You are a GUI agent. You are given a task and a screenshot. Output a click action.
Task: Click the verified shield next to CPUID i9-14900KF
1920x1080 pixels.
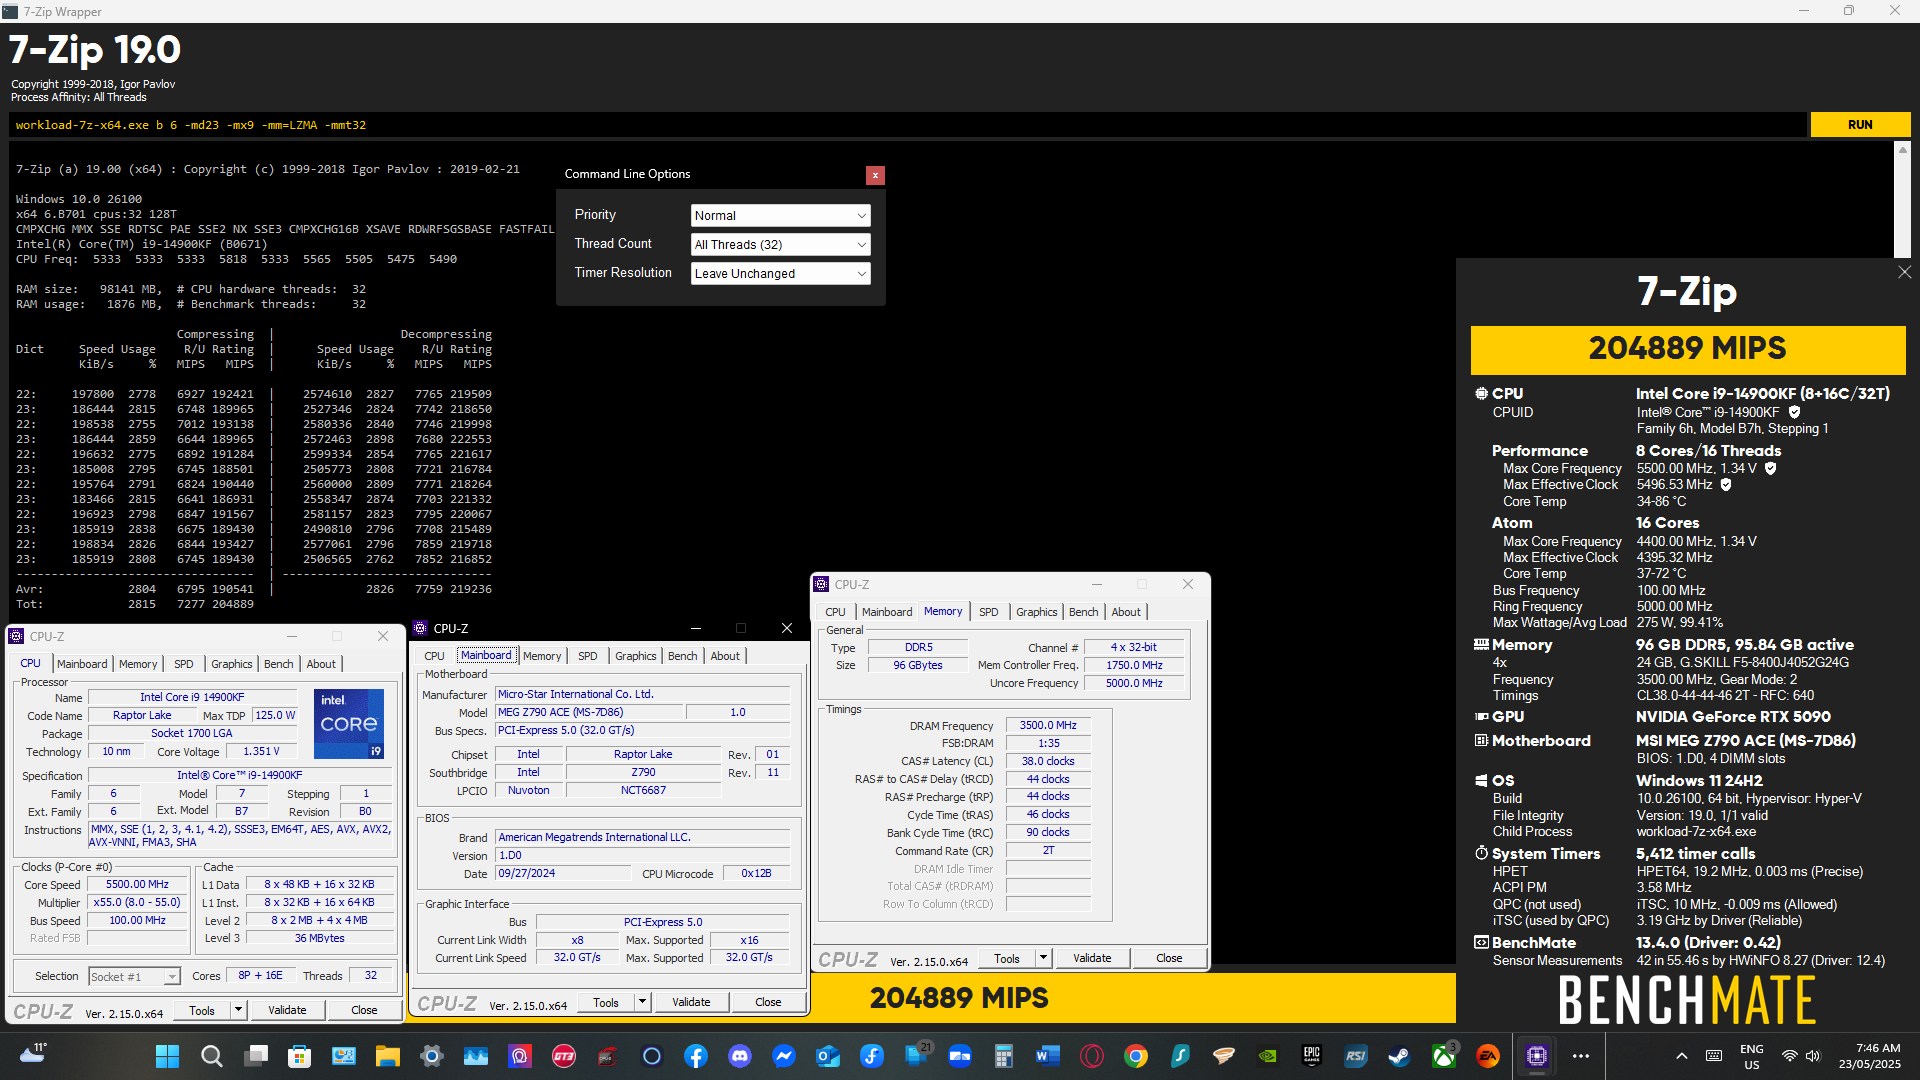click(1794, 412)
